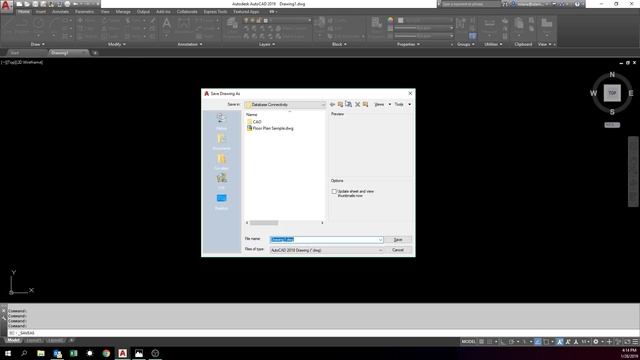Click the Delete X icon in Save dialog
640x360 pixels.
(358, 104)
